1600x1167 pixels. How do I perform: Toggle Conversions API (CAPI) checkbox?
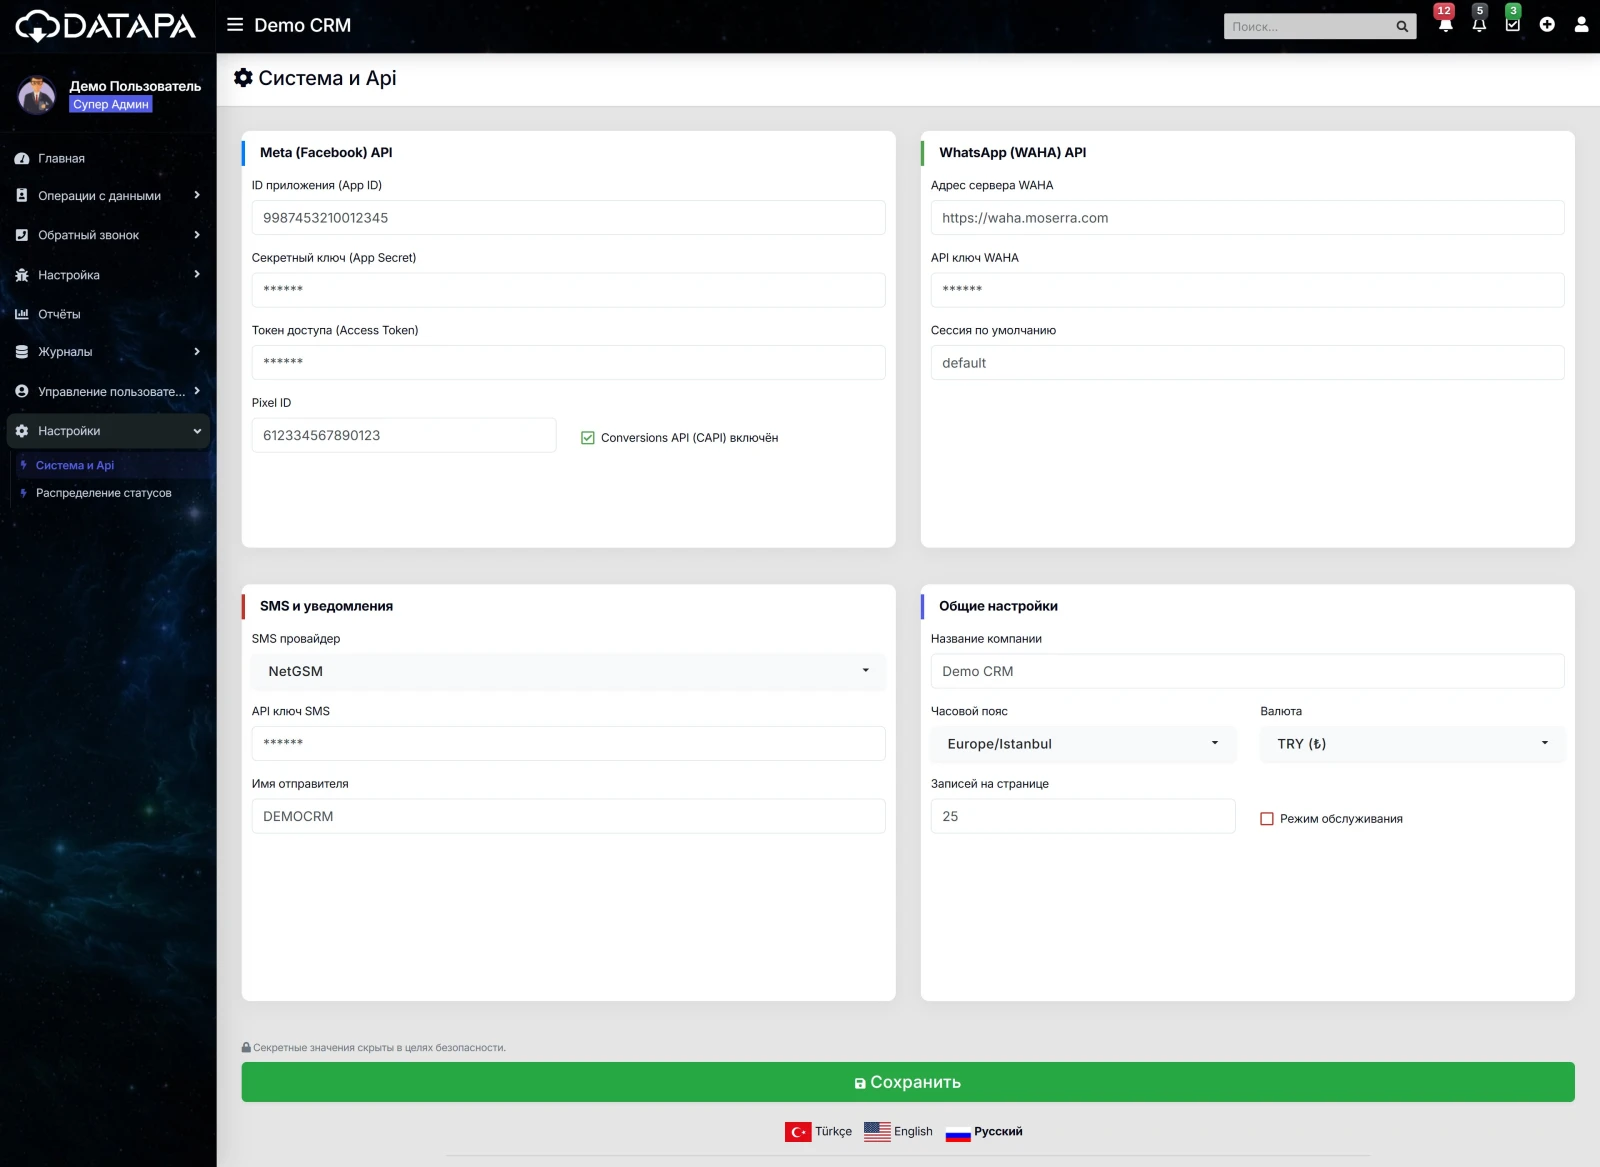[x=588, y=438]
